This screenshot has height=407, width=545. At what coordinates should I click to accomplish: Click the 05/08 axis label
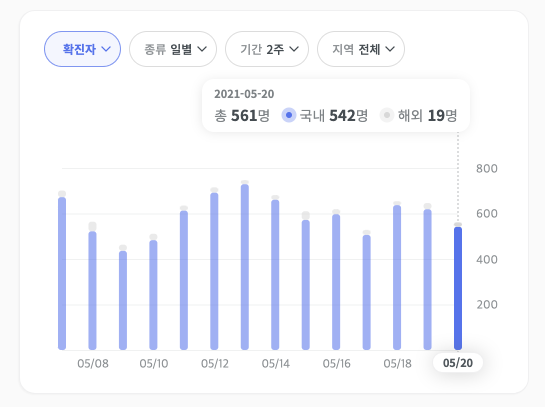click(93, 364)
